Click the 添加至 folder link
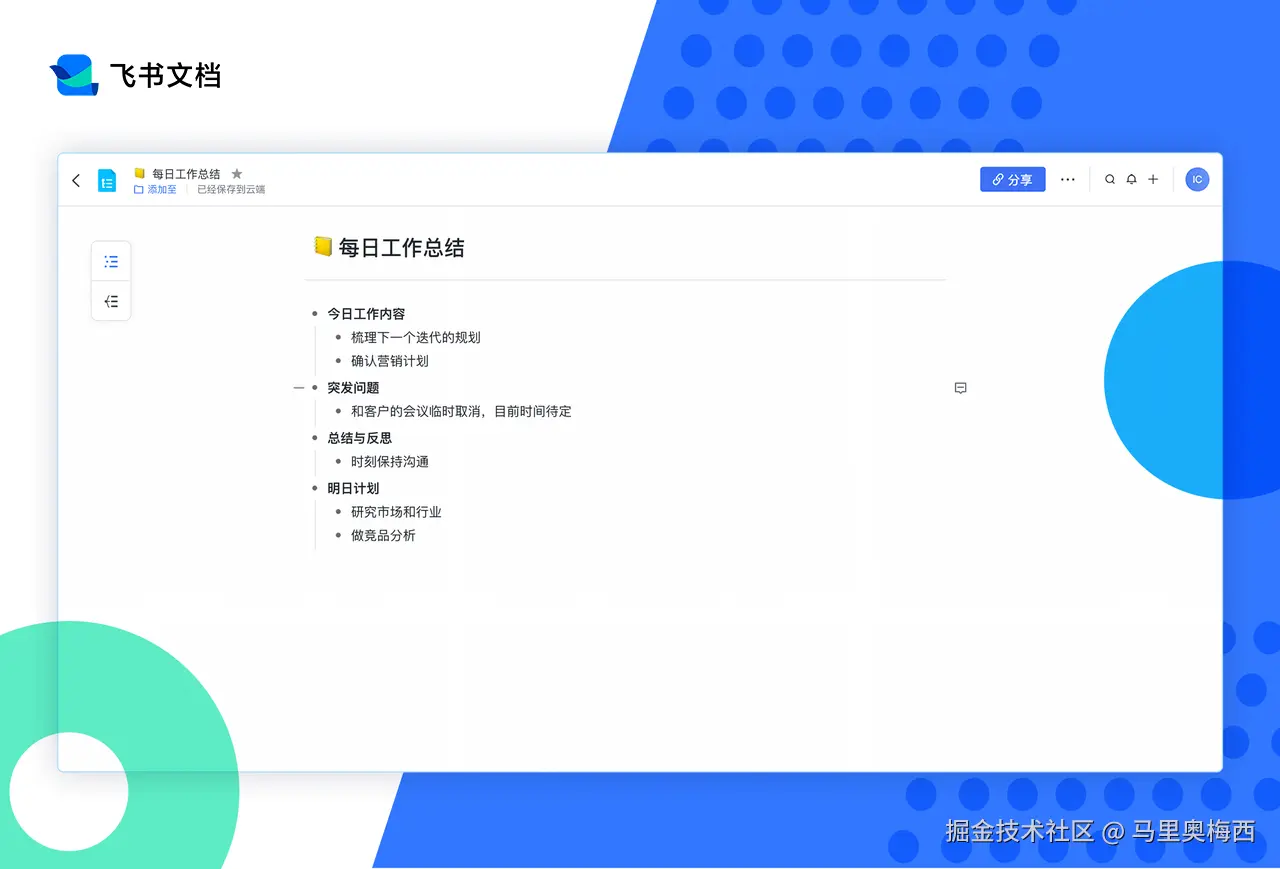Image resolution: width=1280 pixels, height=869 pixels. click(155, 189)
